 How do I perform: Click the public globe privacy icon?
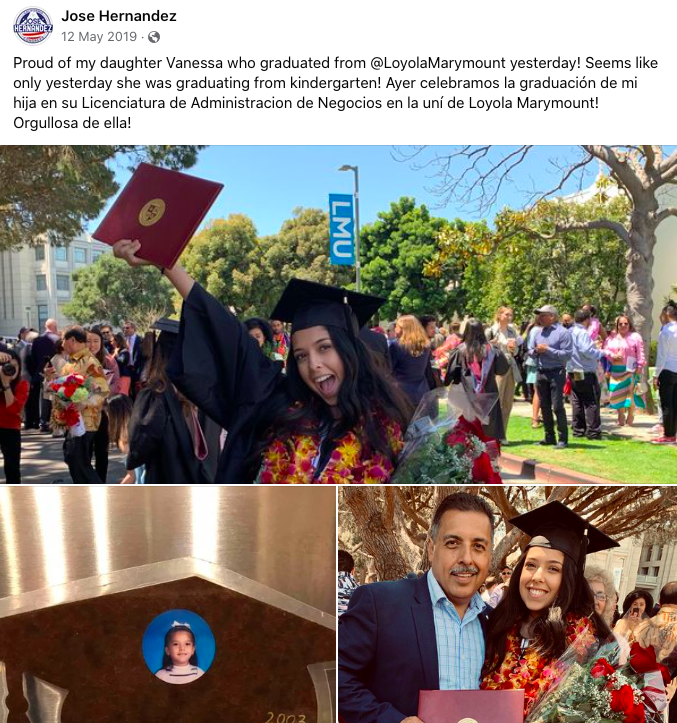(154, 37)
